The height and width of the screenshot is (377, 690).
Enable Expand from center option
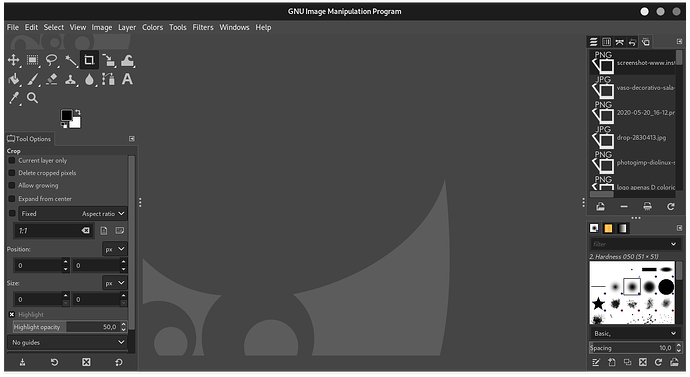pyautogui.click(x=12, y=199)
